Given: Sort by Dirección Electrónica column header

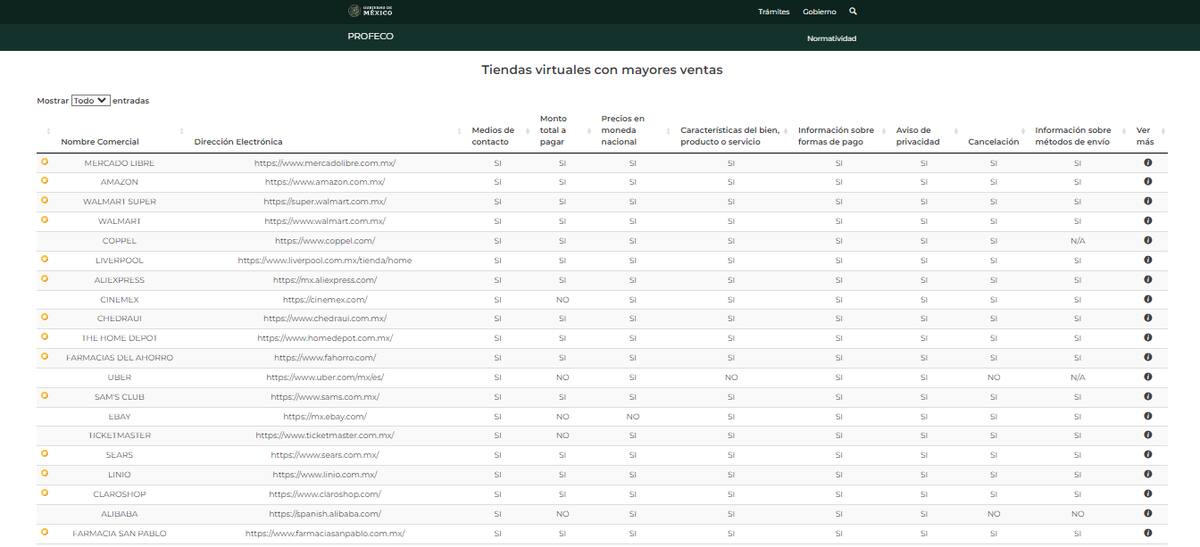Looking at the screenshot, I should coord(238,142).
